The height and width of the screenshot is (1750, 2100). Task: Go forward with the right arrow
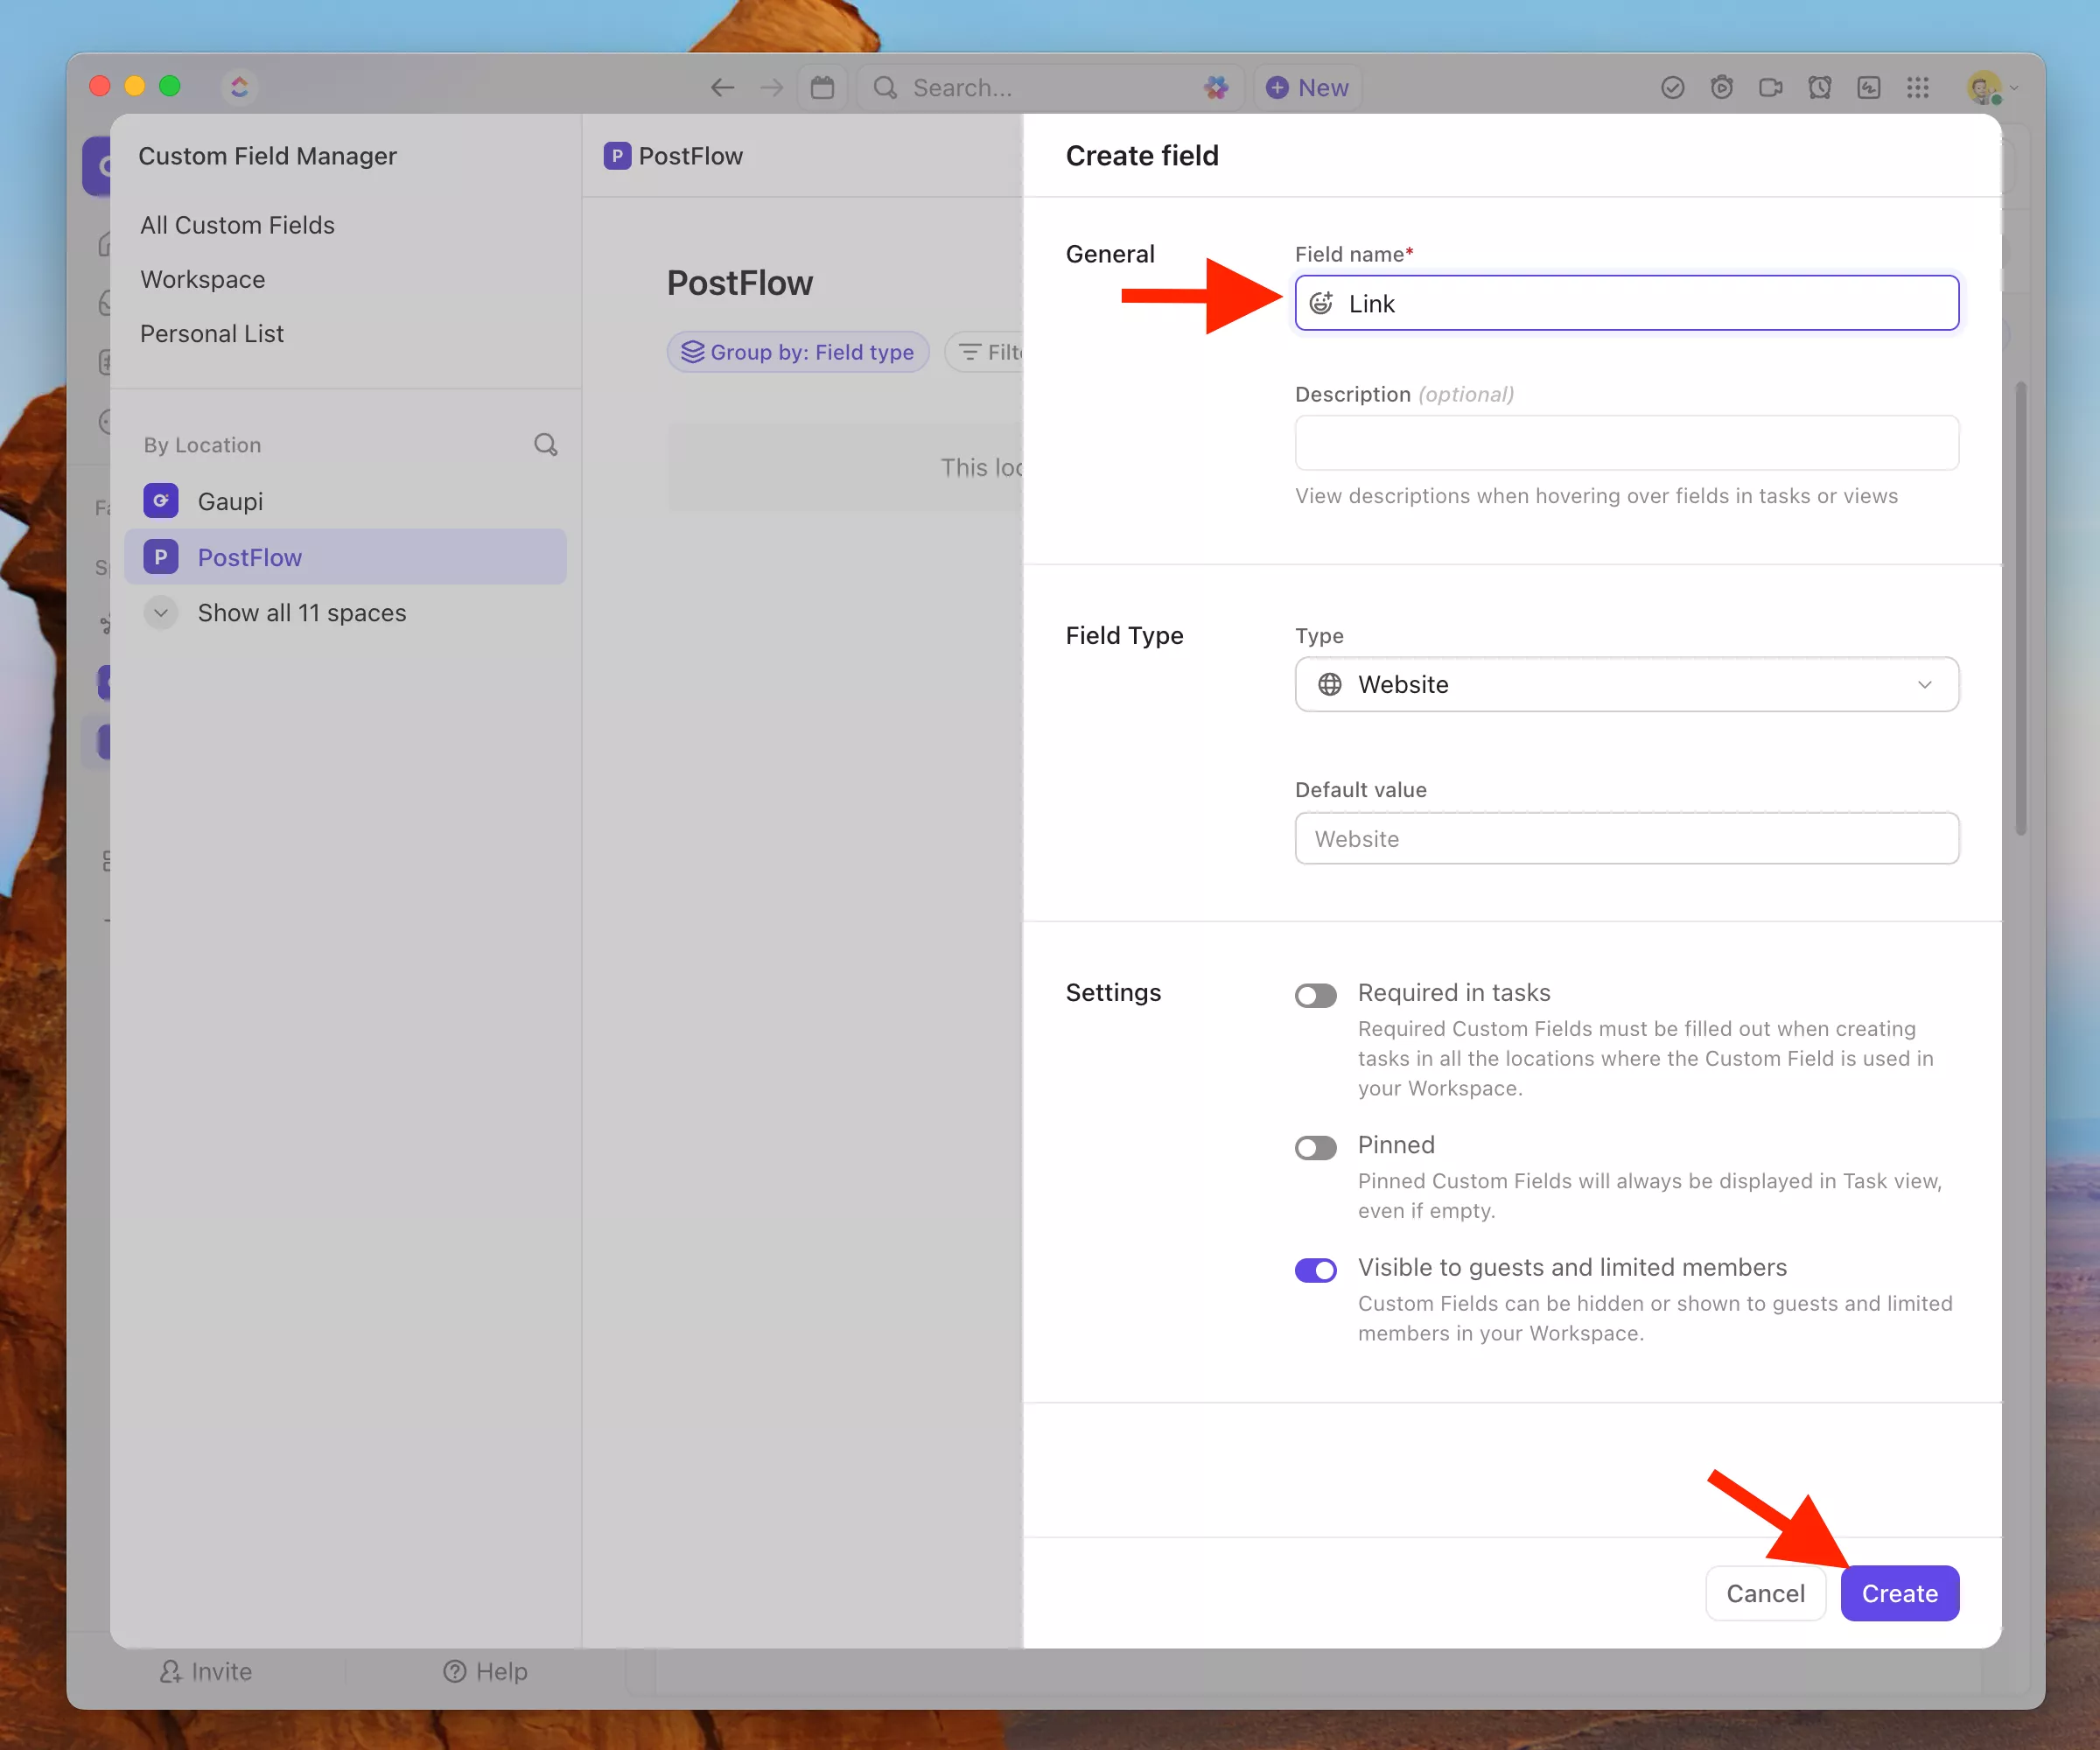tap(771, 88)
